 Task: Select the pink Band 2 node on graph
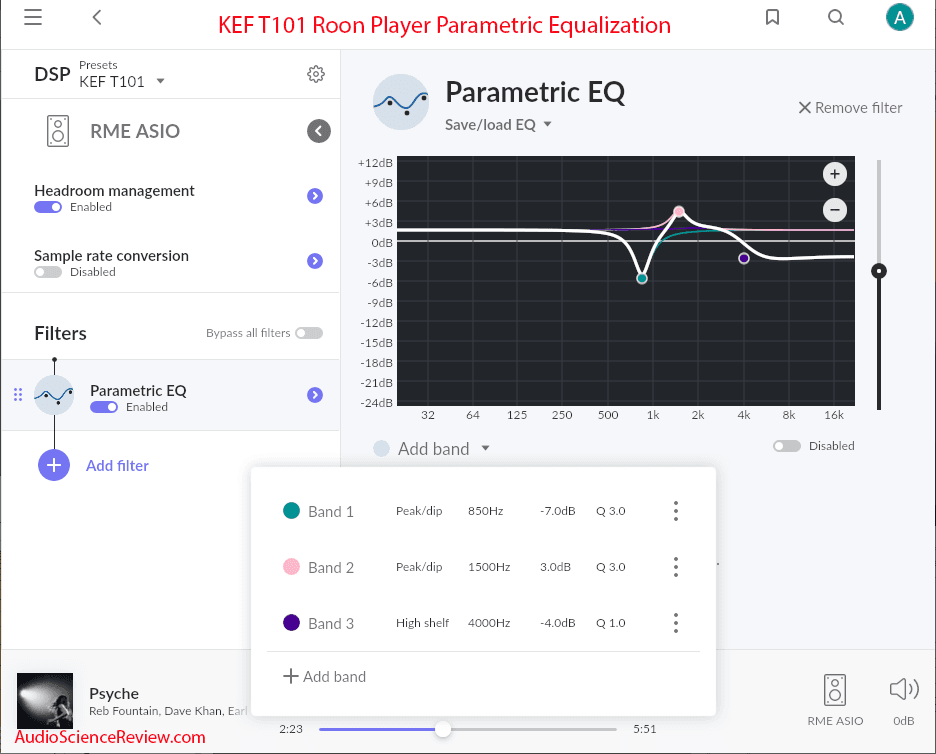[x=679, y=211]
